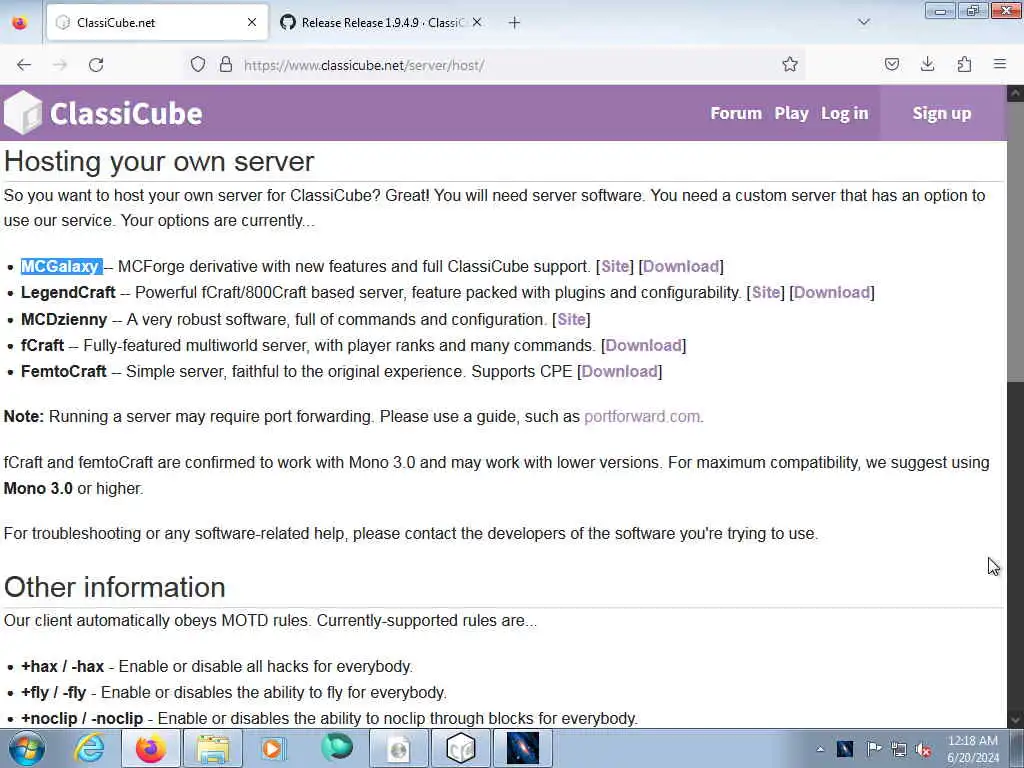Open the MCDzienny Site link
The width and height of the screenshot is (1024, 768).
coord(571,319)
